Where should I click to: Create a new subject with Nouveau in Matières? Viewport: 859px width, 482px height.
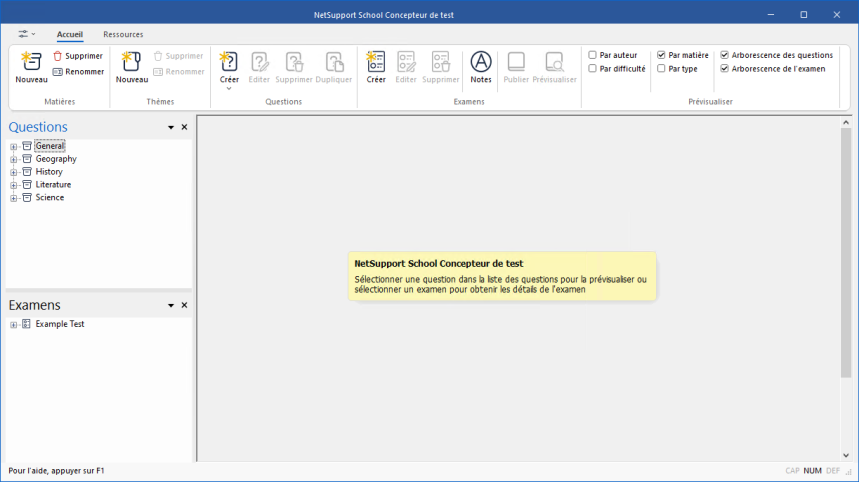point(31,67)
